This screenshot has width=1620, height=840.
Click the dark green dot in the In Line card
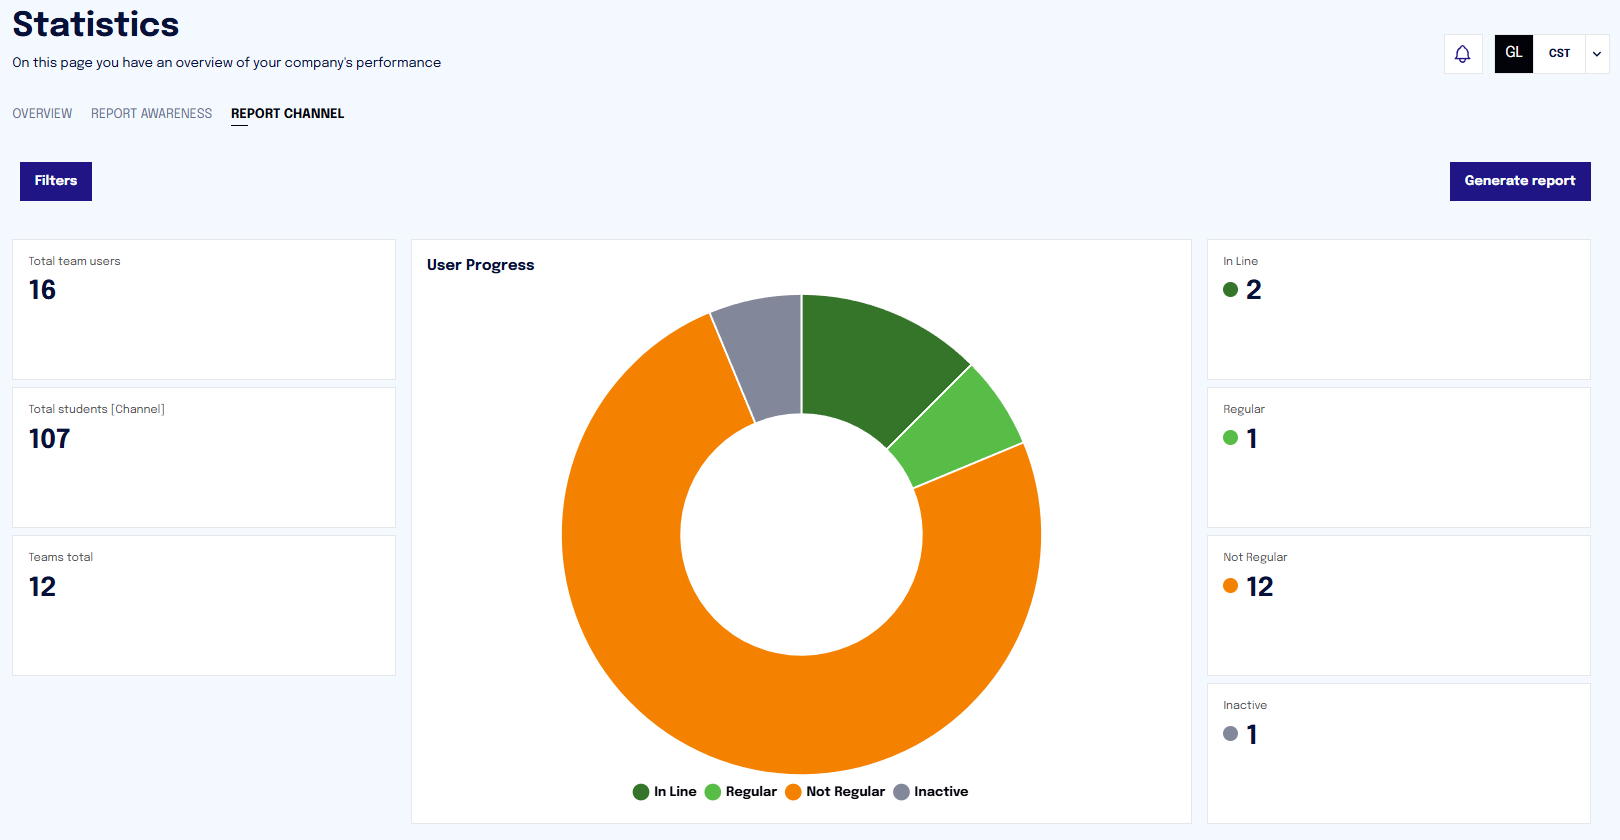[x=1230, y=290]
